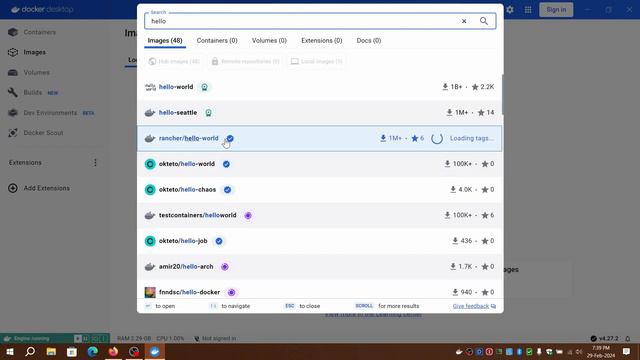The height and width of the screenshot is (360, 640).
Task: Click the okteto logo on hello-job row
Action: click(150, 241)
